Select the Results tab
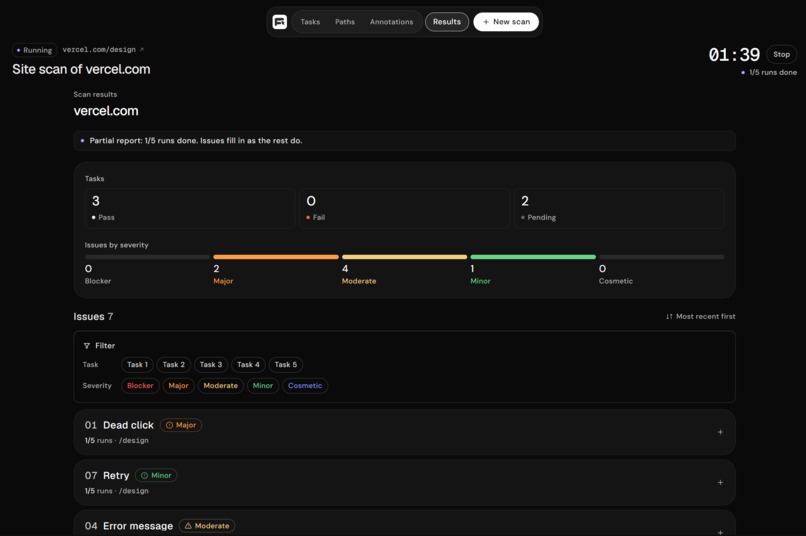This screenshot has height=536, width=806. [x=447, y=22]
